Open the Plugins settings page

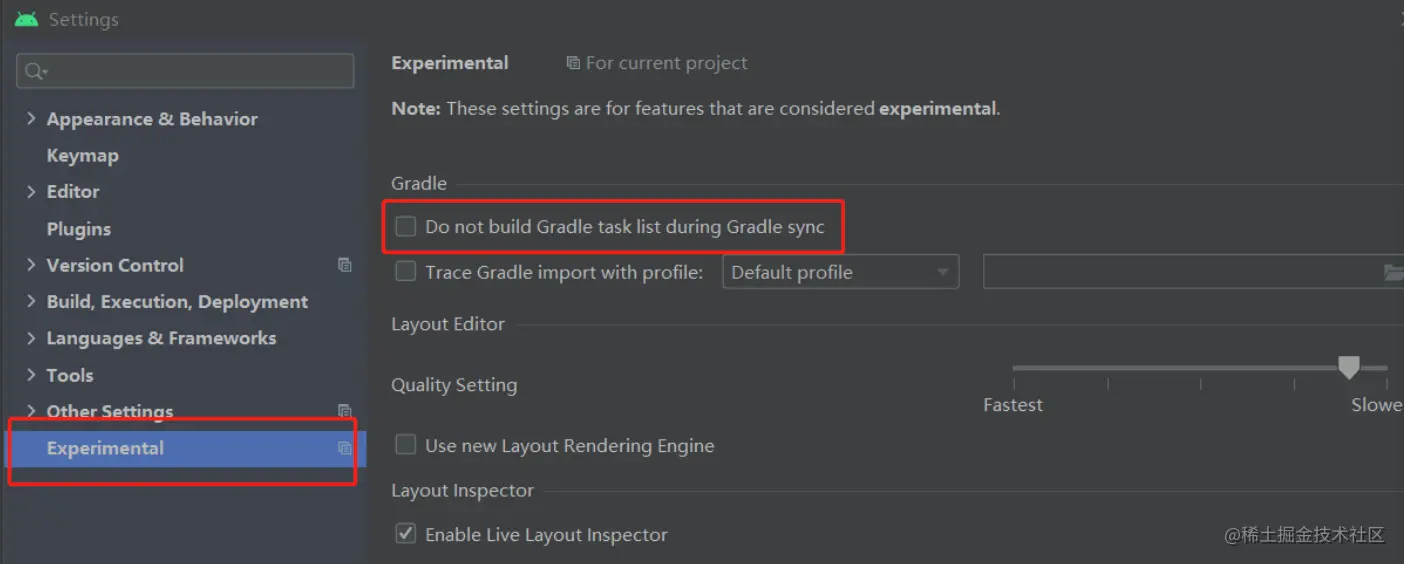point(78,229)
